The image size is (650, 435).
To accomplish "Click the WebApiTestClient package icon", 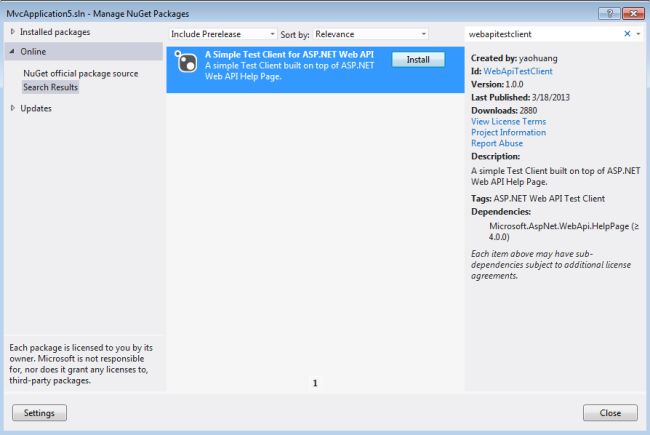I will [x=186, y=62].
